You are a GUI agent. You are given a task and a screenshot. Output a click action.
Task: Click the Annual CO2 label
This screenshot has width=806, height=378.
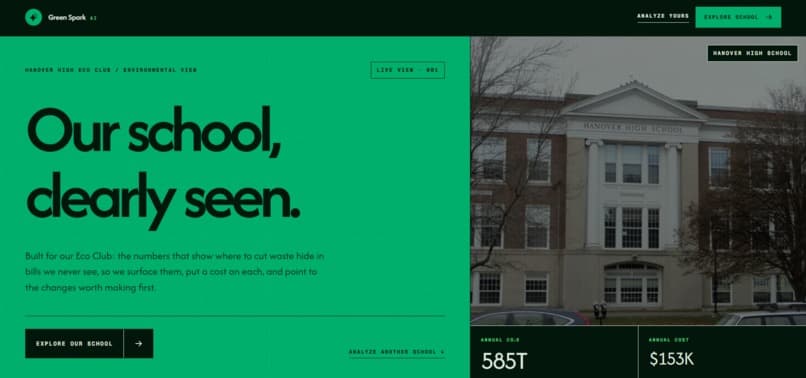tap(500, 340)
